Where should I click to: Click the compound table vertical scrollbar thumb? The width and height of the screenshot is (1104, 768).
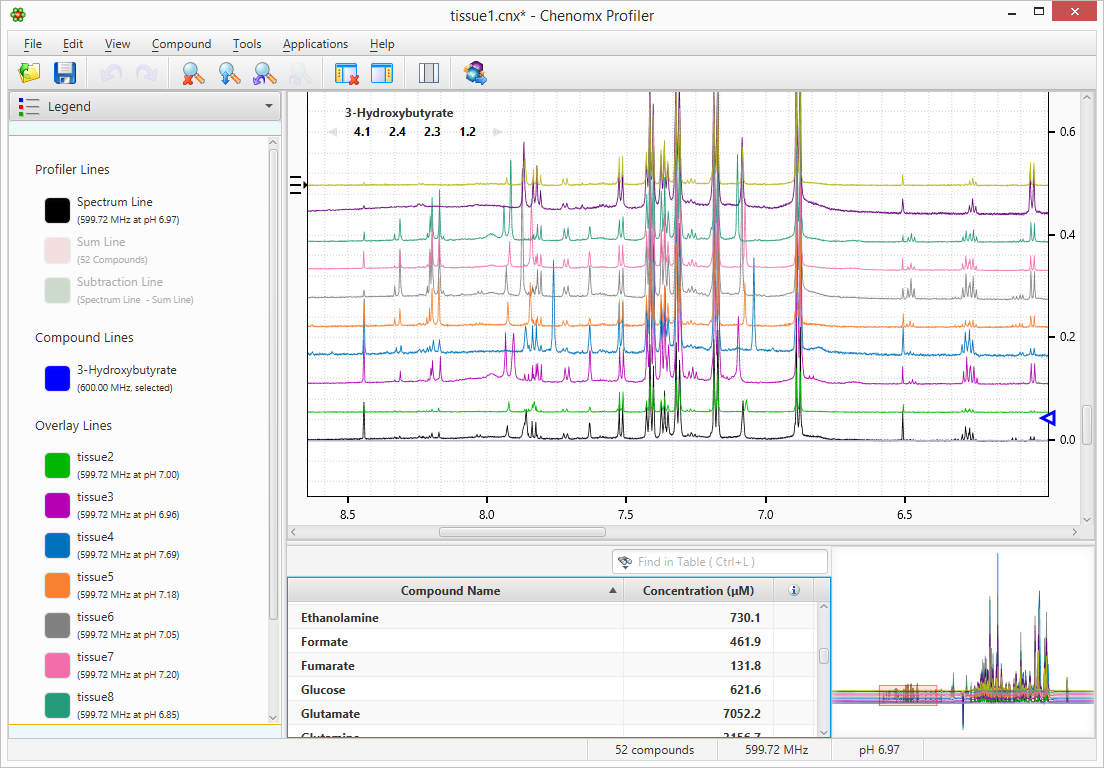(x=823, y=655)
